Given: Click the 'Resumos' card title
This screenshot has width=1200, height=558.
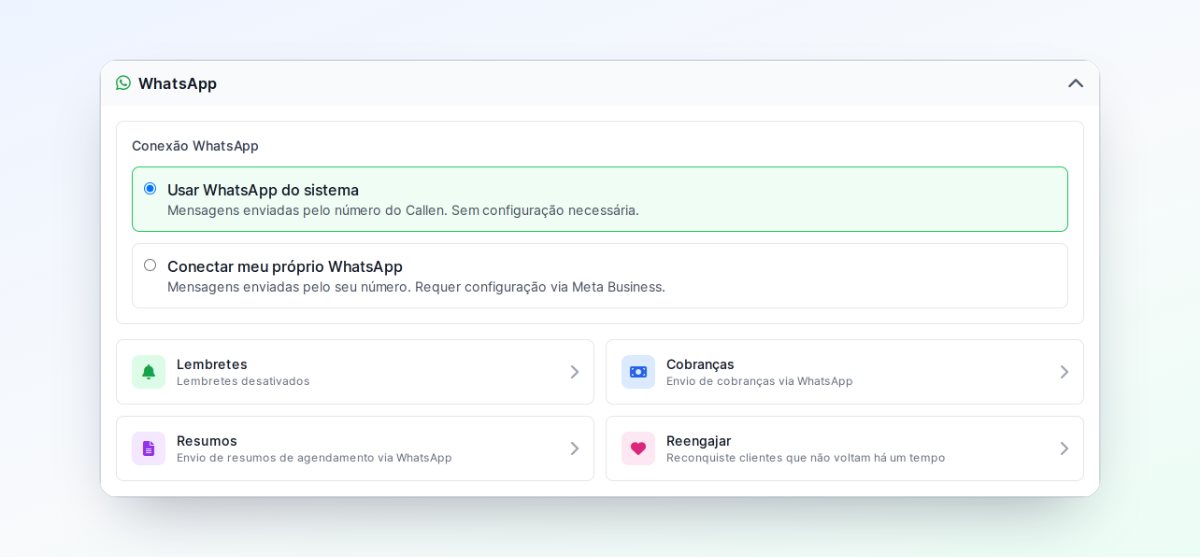Looking at the screenshot, I should (x=207, y=441).
